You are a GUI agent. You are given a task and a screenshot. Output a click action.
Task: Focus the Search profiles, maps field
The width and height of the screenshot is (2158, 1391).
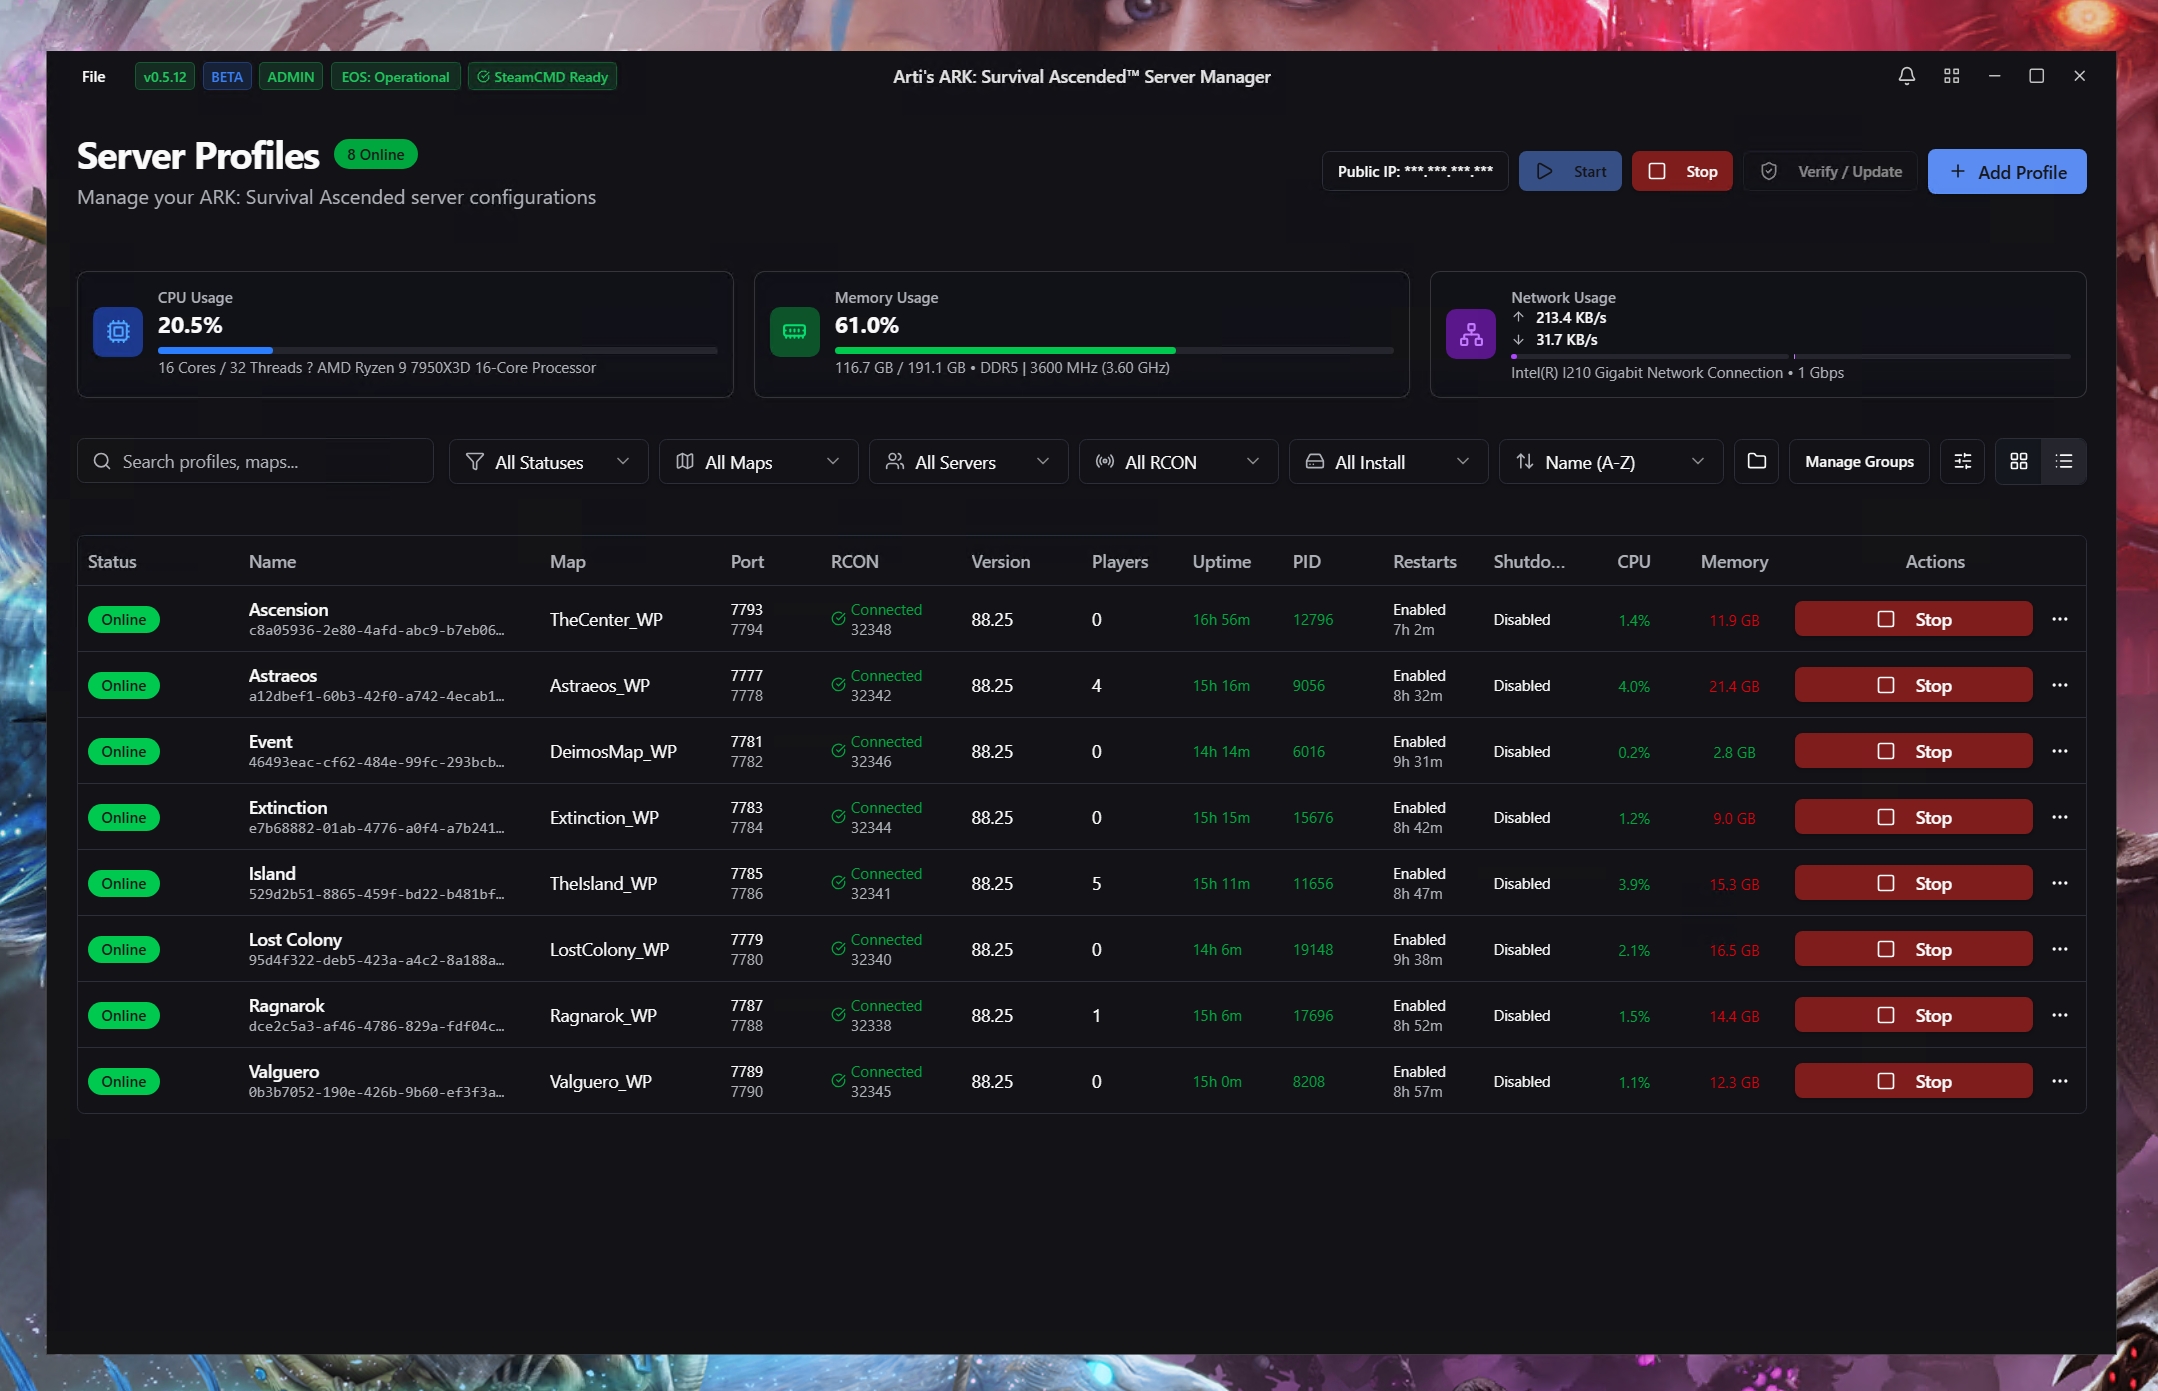[x=255, y=461]
